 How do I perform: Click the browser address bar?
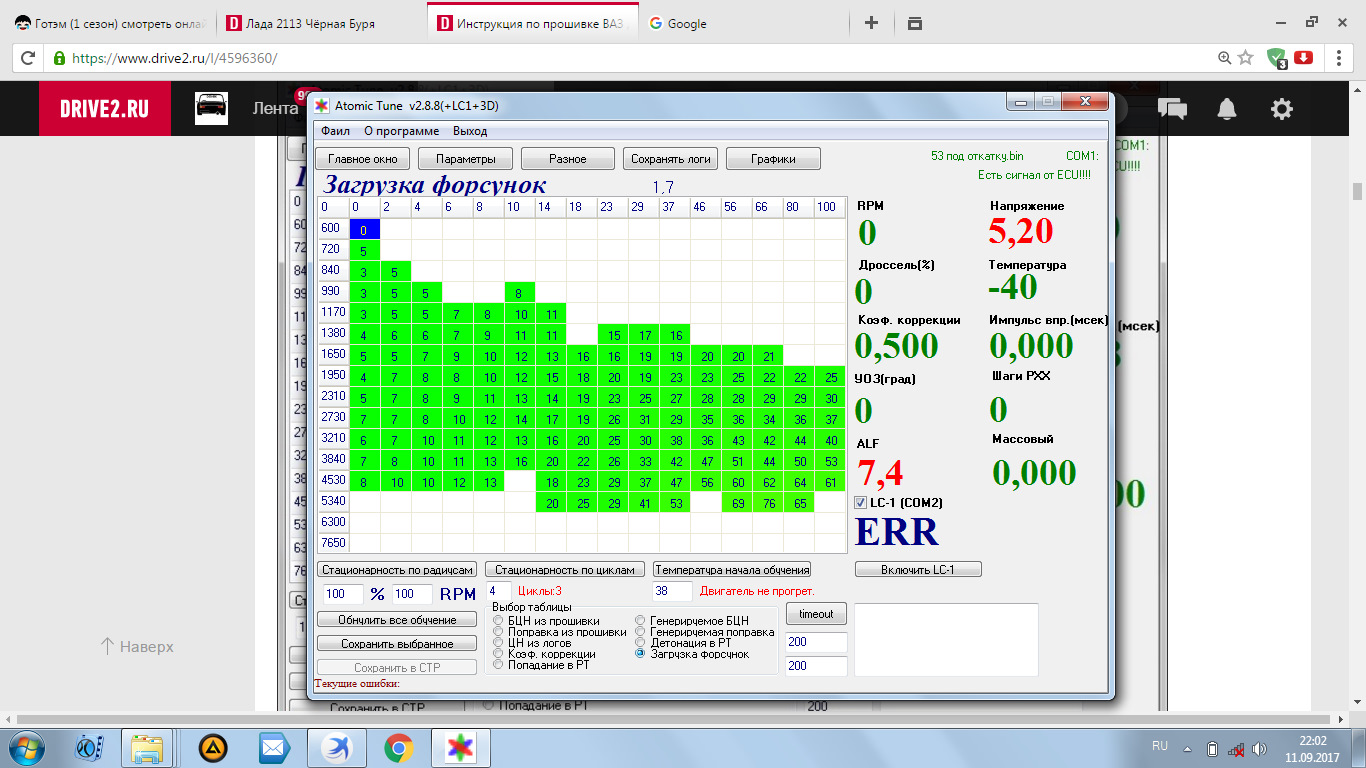pos(640,58)
